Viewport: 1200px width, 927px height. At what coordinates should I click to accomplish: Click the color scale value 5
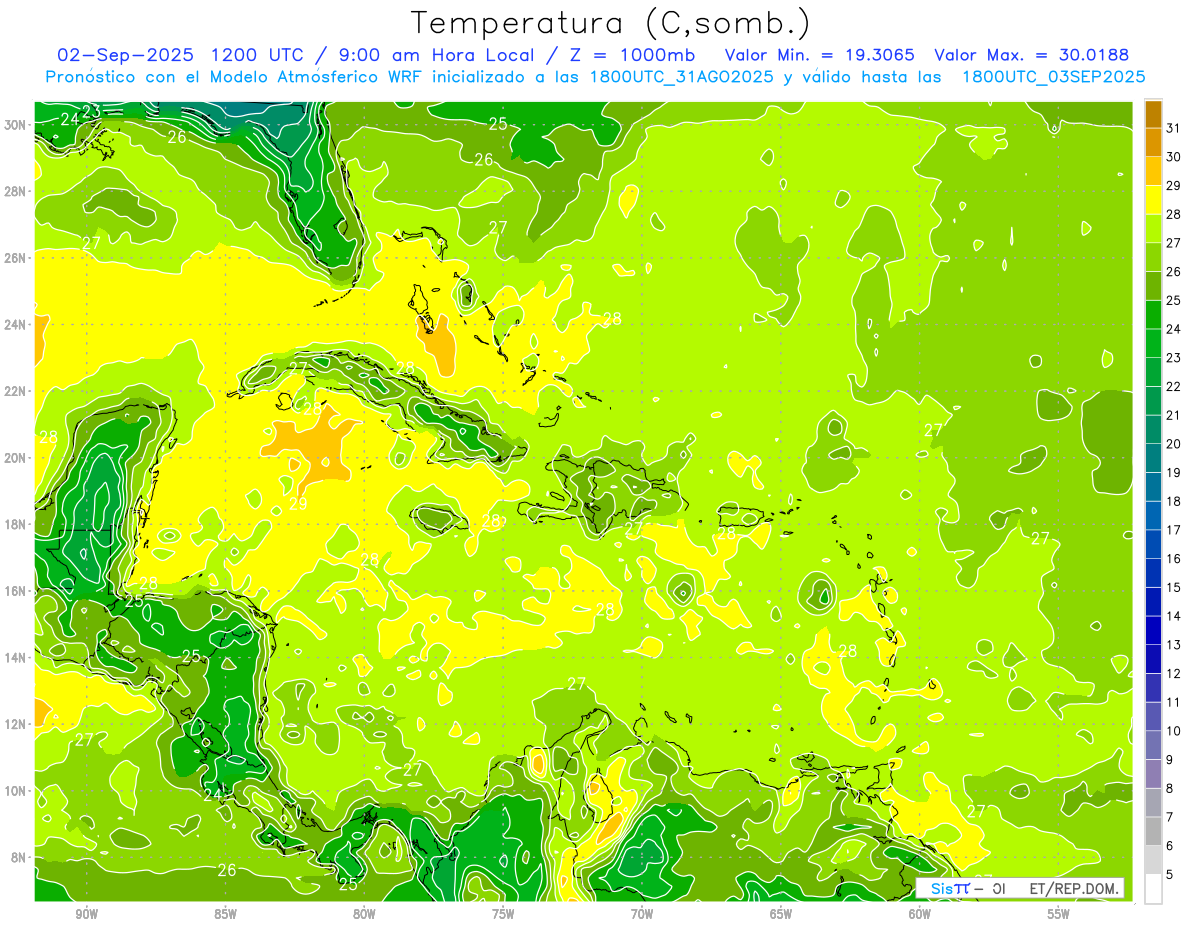[1170, 874]
